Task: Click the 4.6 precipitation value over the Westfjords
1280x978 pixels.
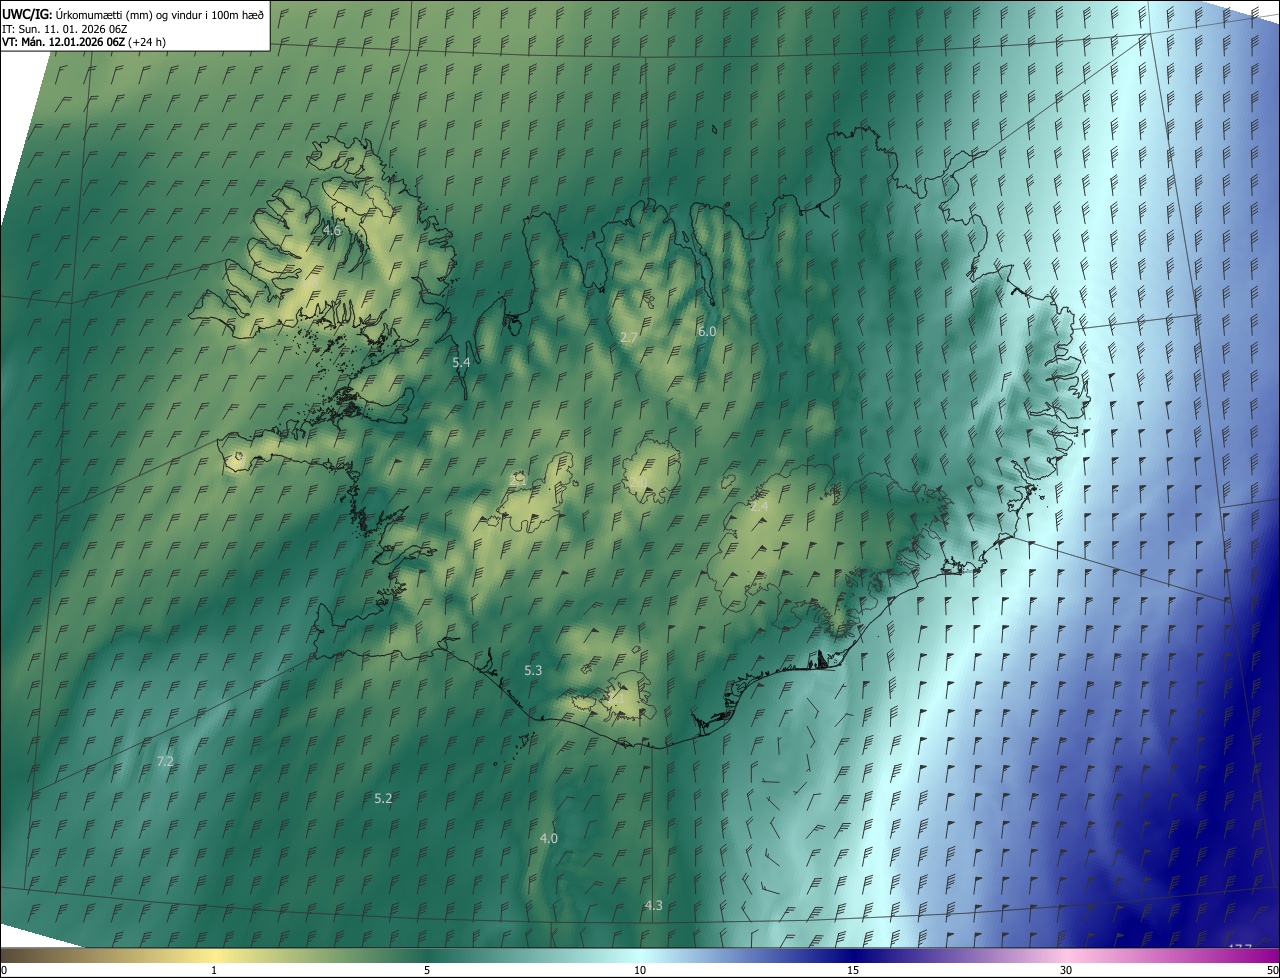Action: (x=332, y=230)
